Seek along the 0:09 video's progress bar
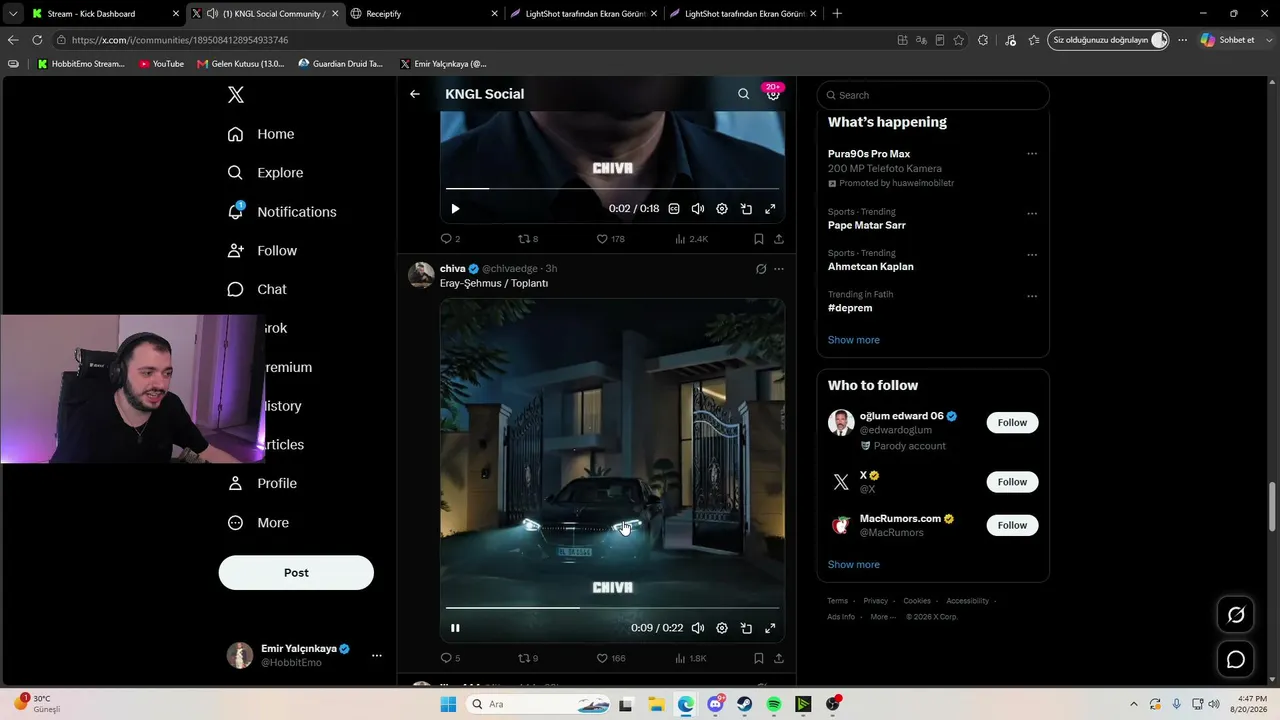Image resolution: width=1280 pixels, height=720 pixels. [x=612, y=607]
